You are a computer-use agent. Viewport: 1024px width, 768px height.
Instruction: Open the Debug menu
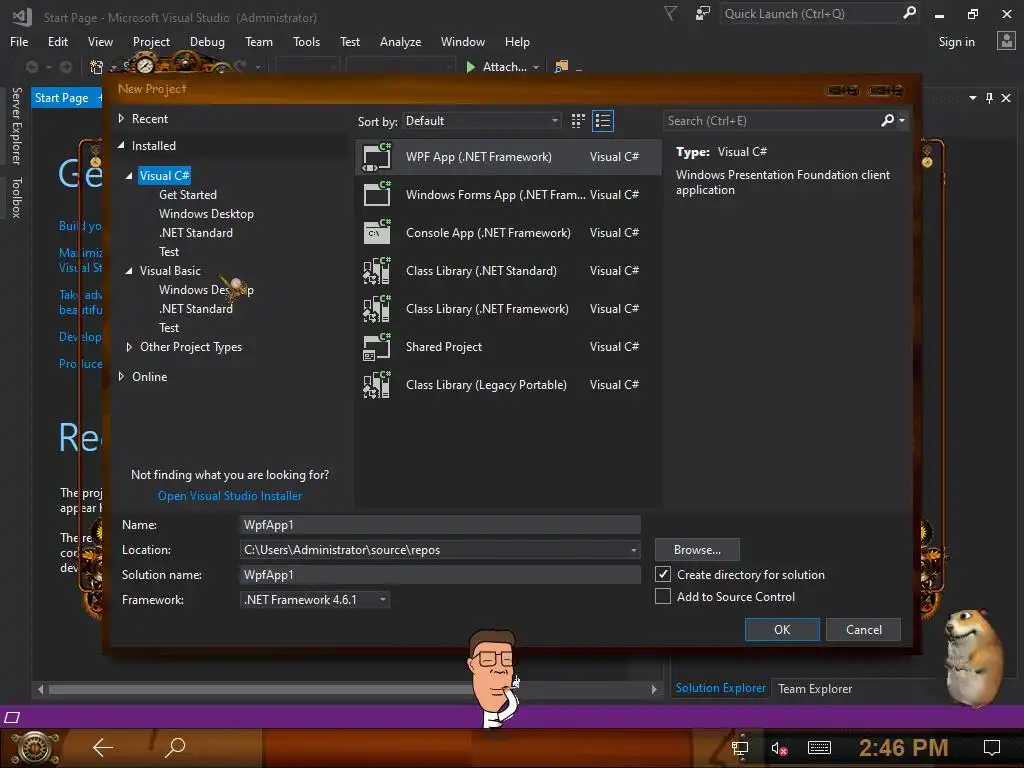(207, 42)
